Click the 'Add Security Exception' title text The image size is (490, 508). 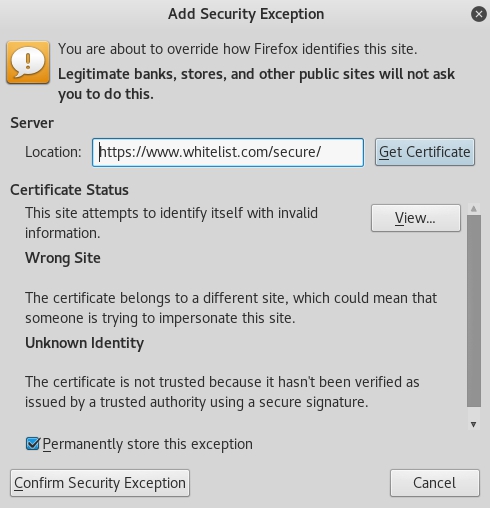pyautogui.click(x=246, y=14)
